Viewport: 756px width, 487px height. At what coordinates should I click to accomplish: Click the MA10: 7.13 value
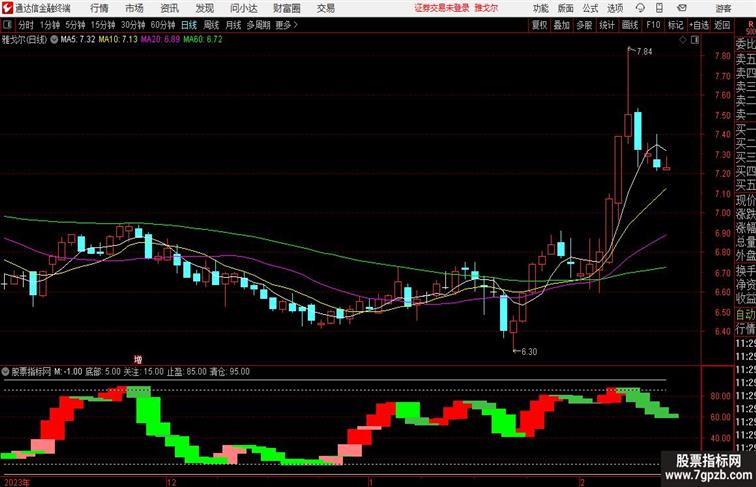[118, 40]
